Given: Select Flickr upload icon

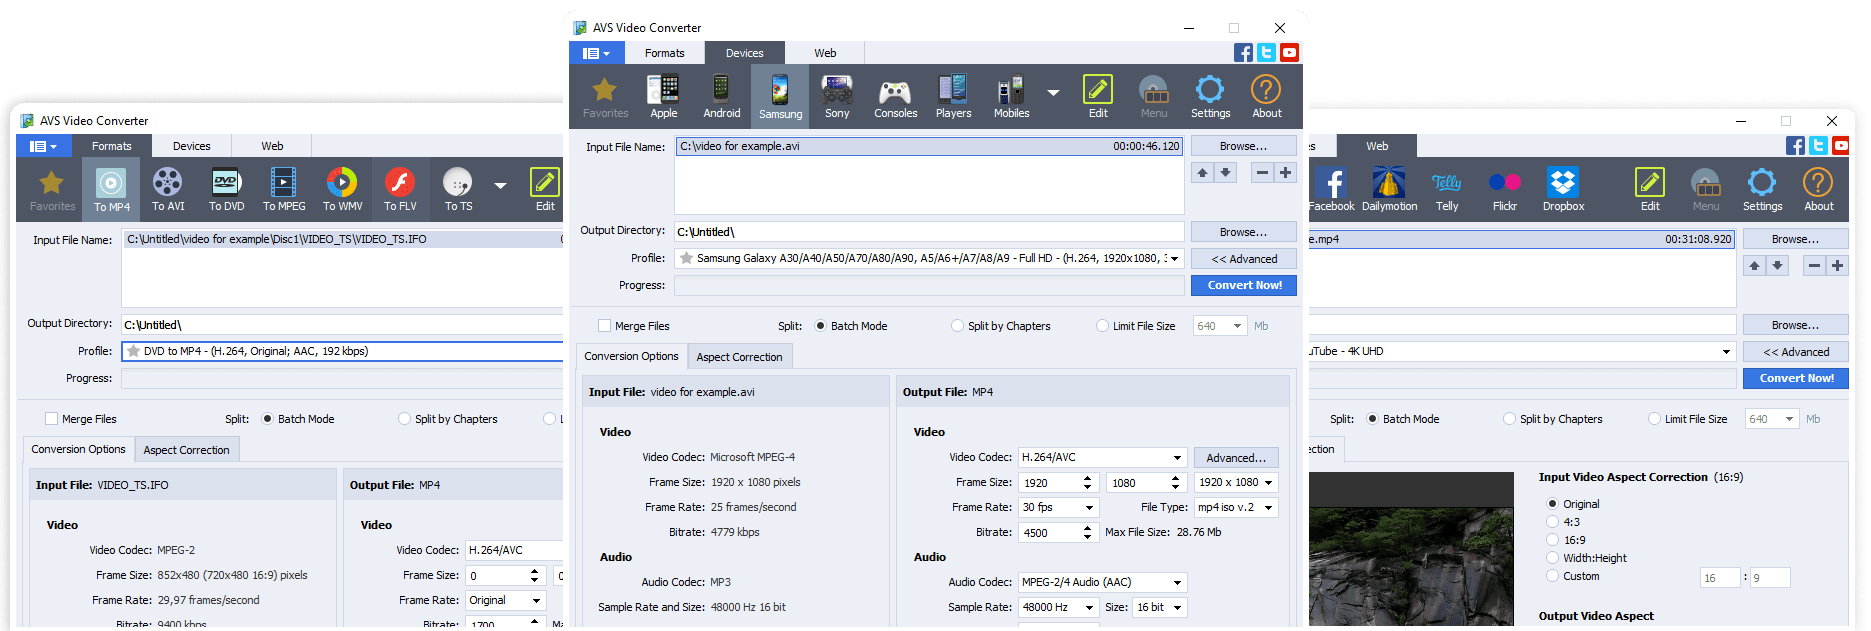Looking at the screenshot, I should [1505, 189].
